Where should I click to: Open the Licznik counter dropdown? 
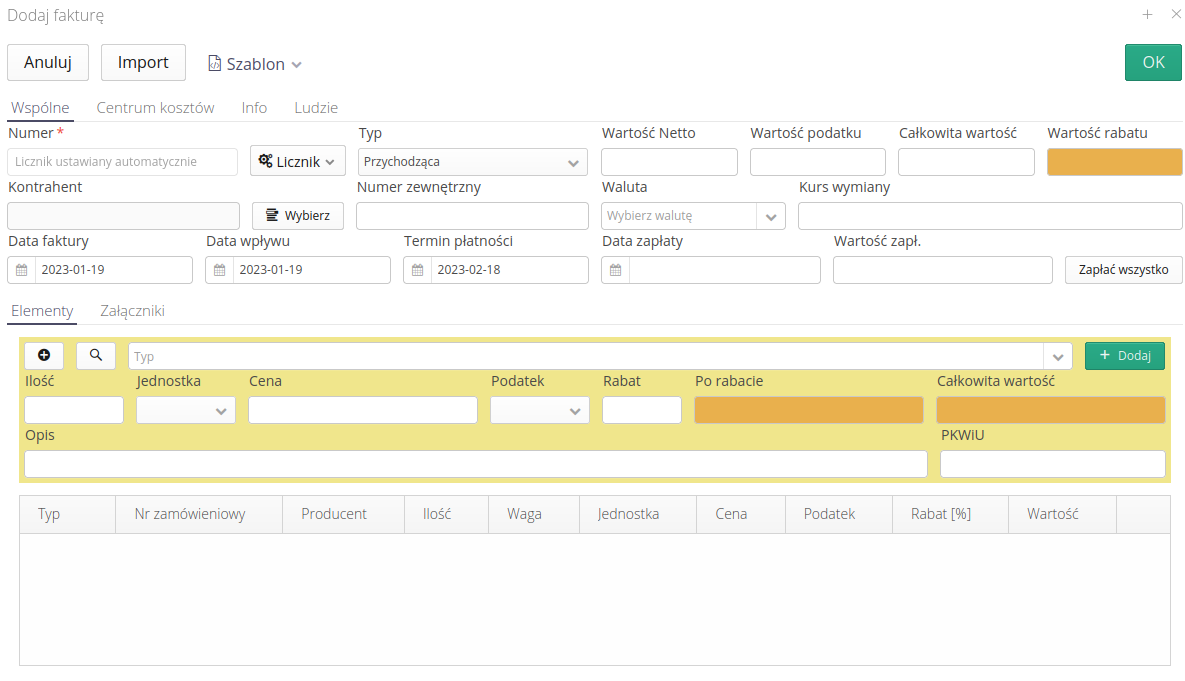[x=297, y=161]
